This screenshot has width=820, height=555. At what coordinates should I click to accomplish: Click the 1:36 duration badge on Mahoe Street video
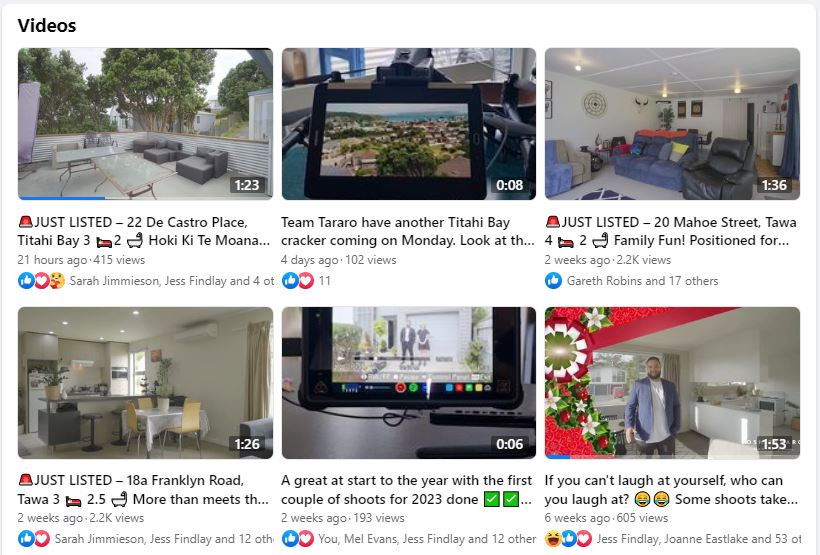pos(774,185)
